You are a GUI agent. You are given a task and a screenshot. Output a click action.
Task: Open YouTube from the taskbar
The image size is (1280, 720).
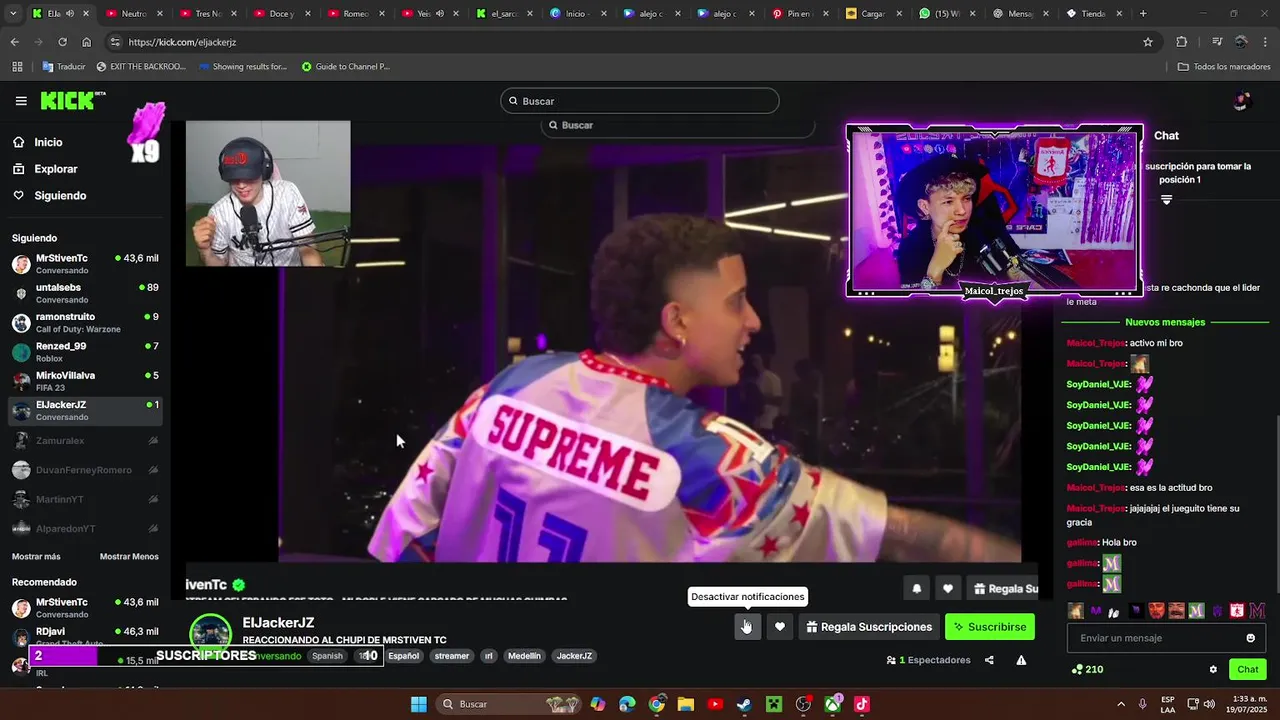point(715,704)
